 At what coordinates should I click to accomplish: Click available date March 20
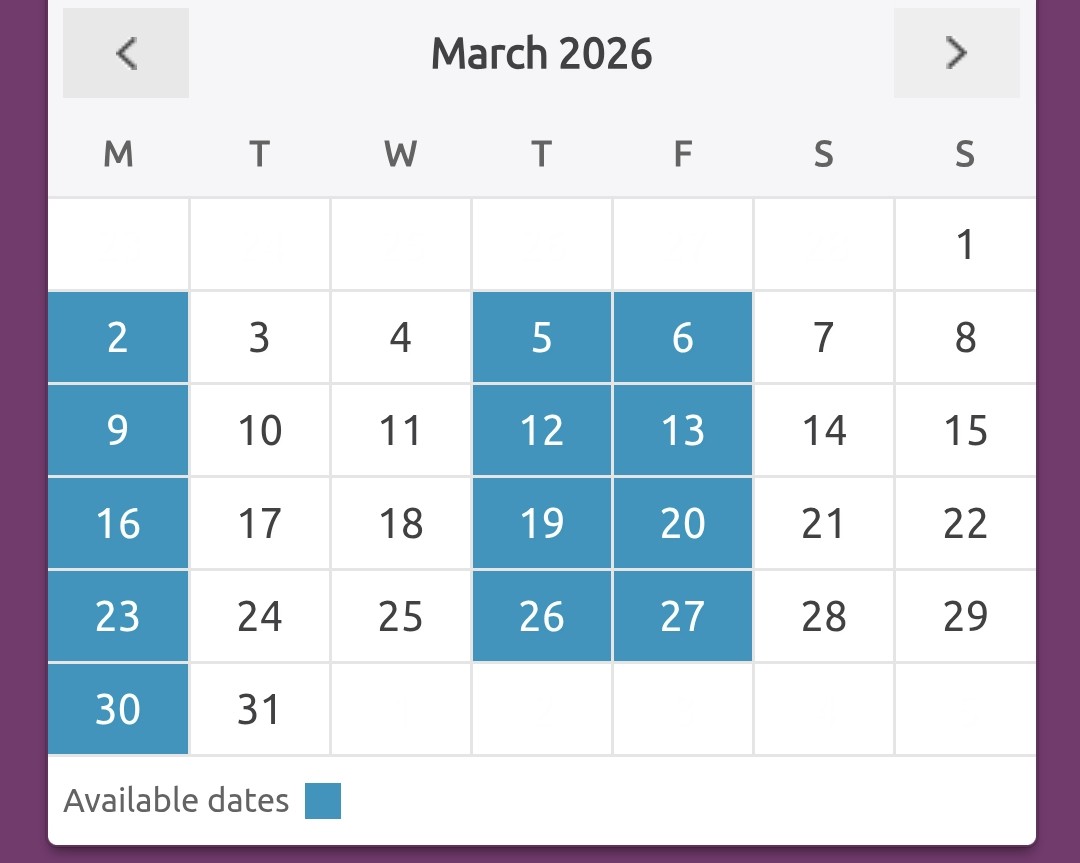click(683, 524)
